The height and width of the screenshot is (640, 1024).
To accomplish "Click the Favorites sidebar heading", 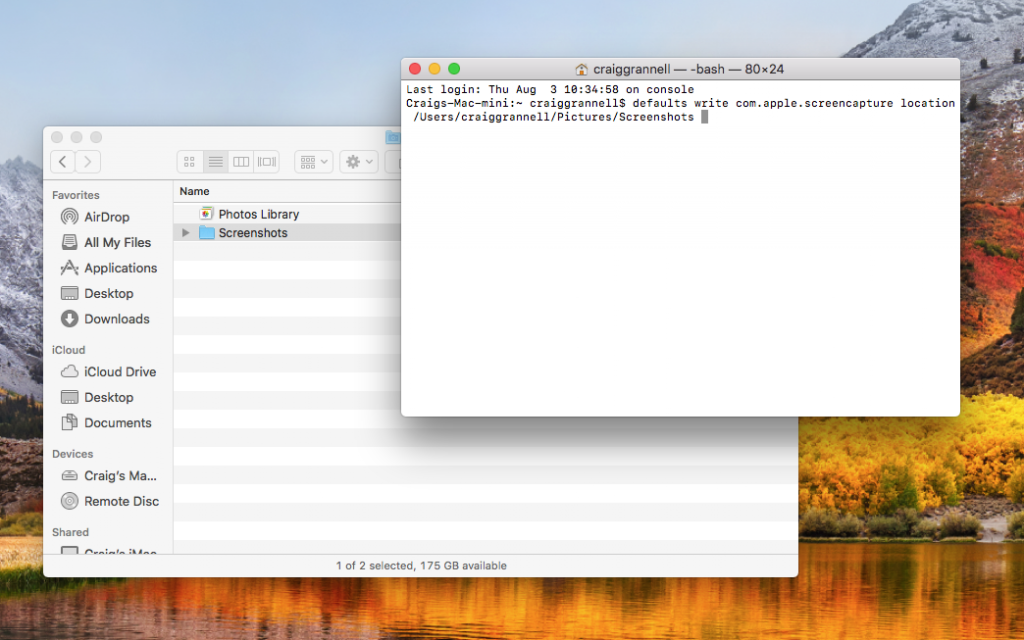I will click(76, 195).
